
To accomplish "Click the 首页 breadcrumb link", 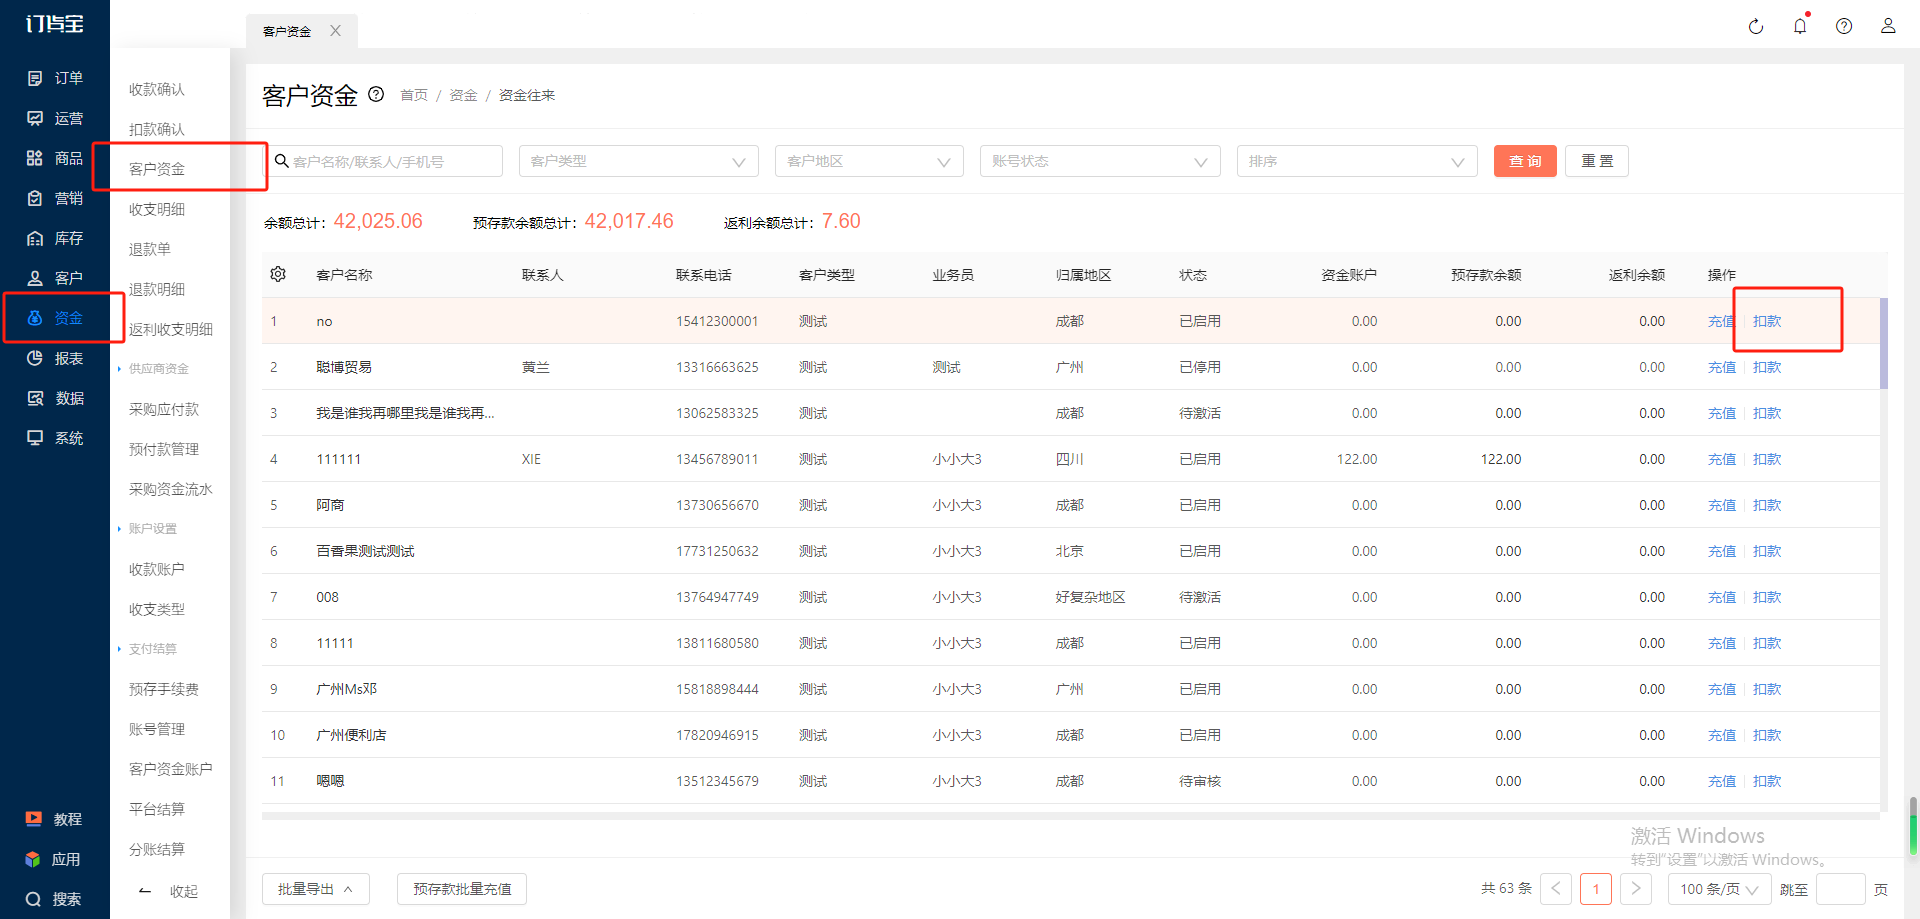I will tap(414, 95).
